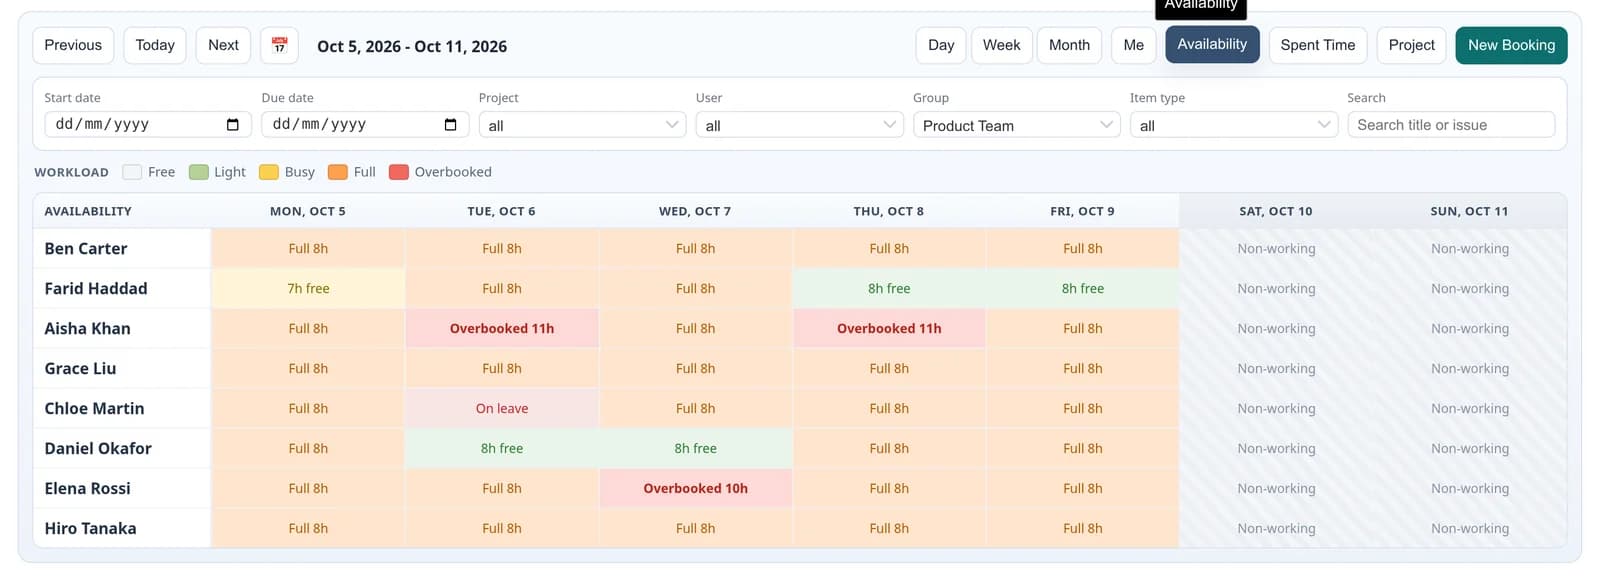Create a New Booking
The image size is (1600, 583).
point(1511,45)
